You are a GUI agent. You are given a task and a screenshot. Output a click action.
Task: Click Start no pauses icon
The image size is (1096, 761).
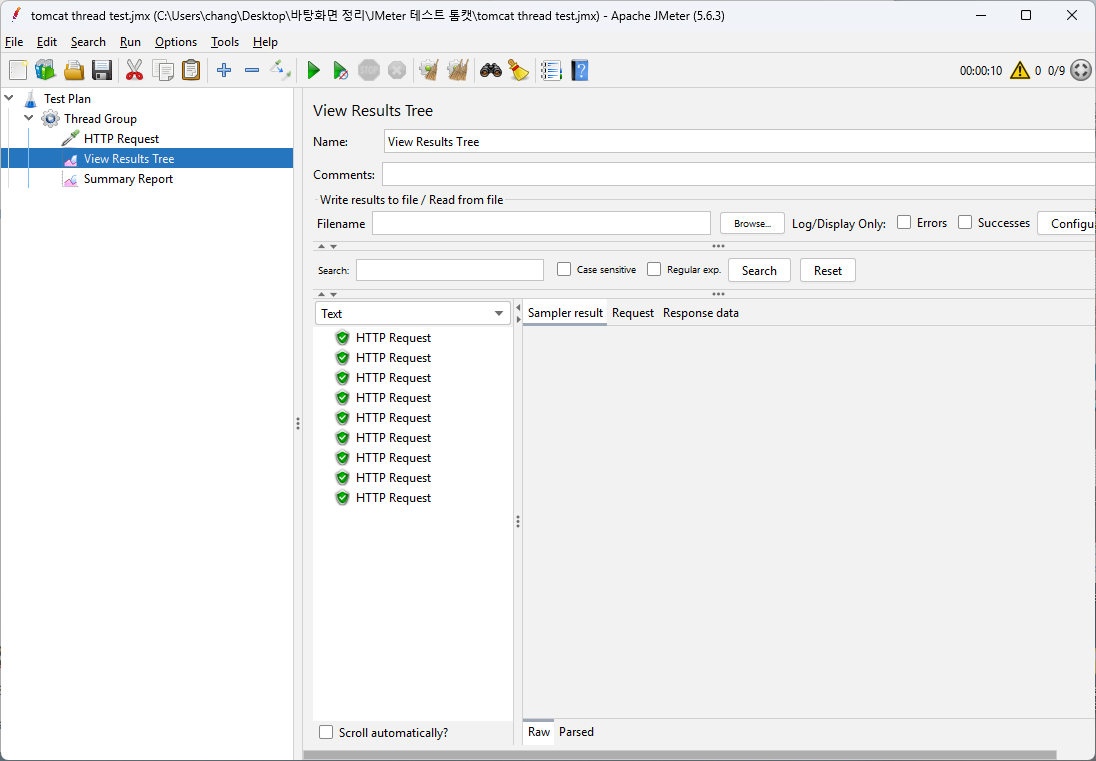coord(340,70)
